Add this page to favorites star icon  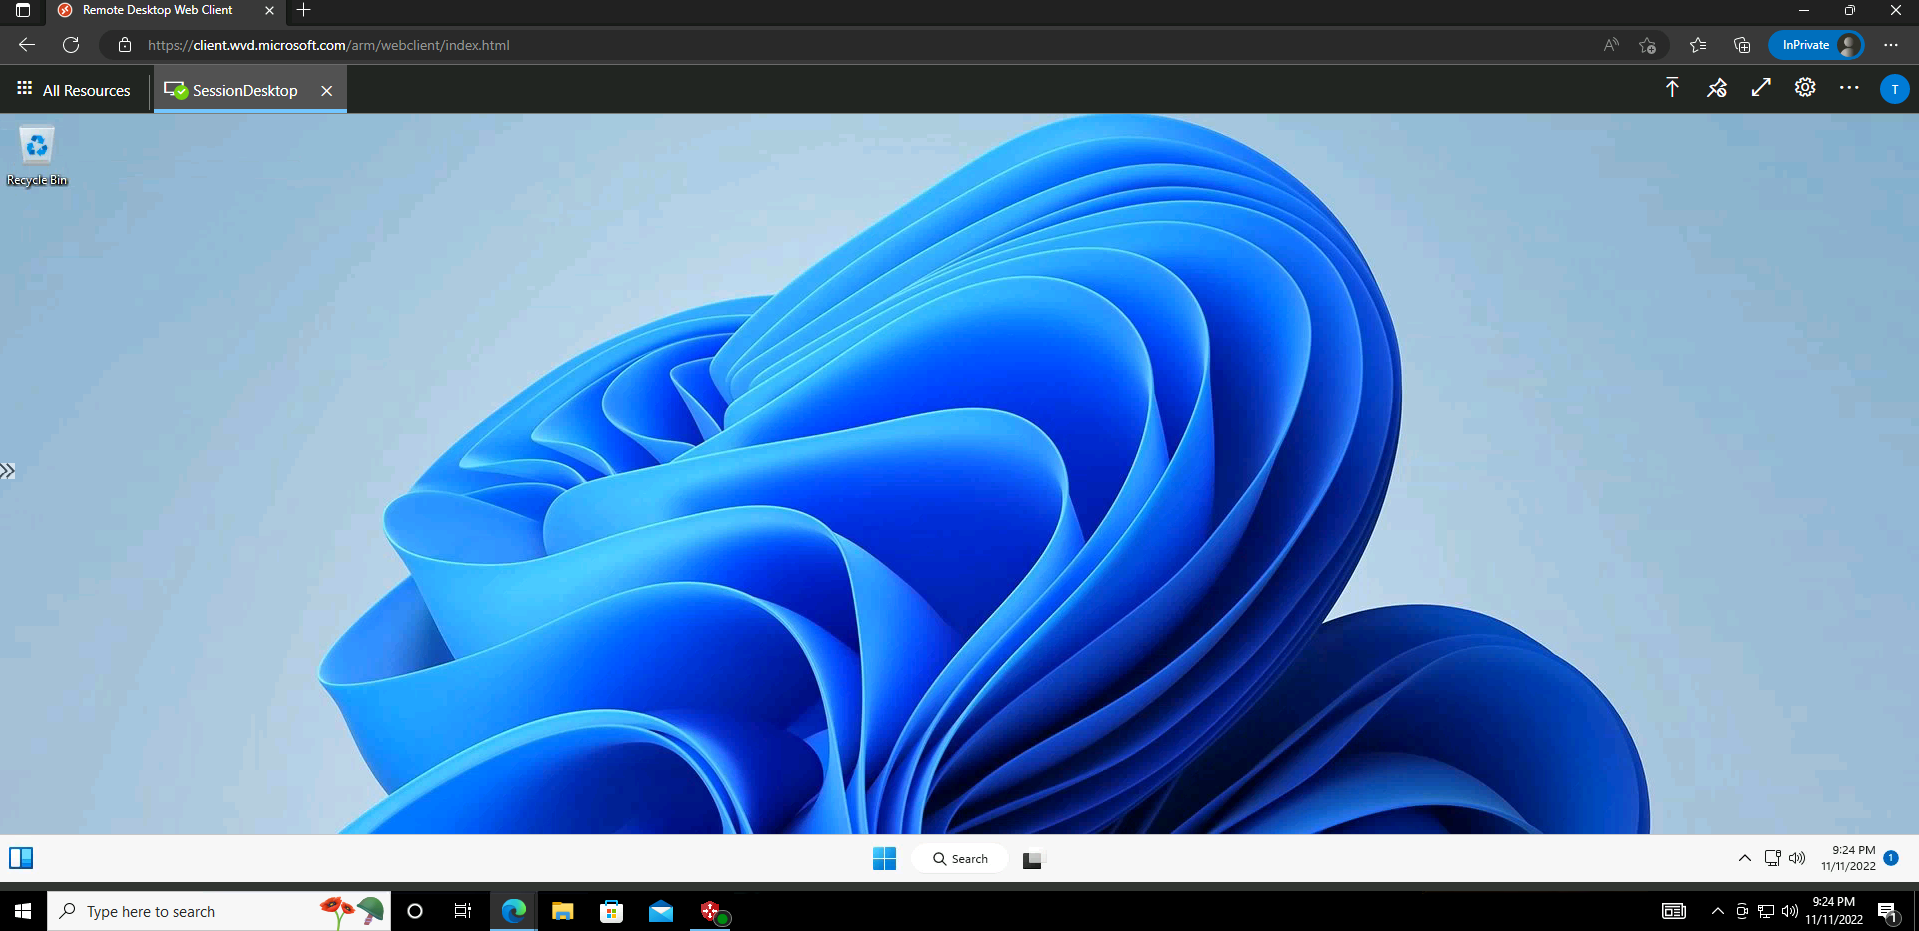tap(1647, 45)
